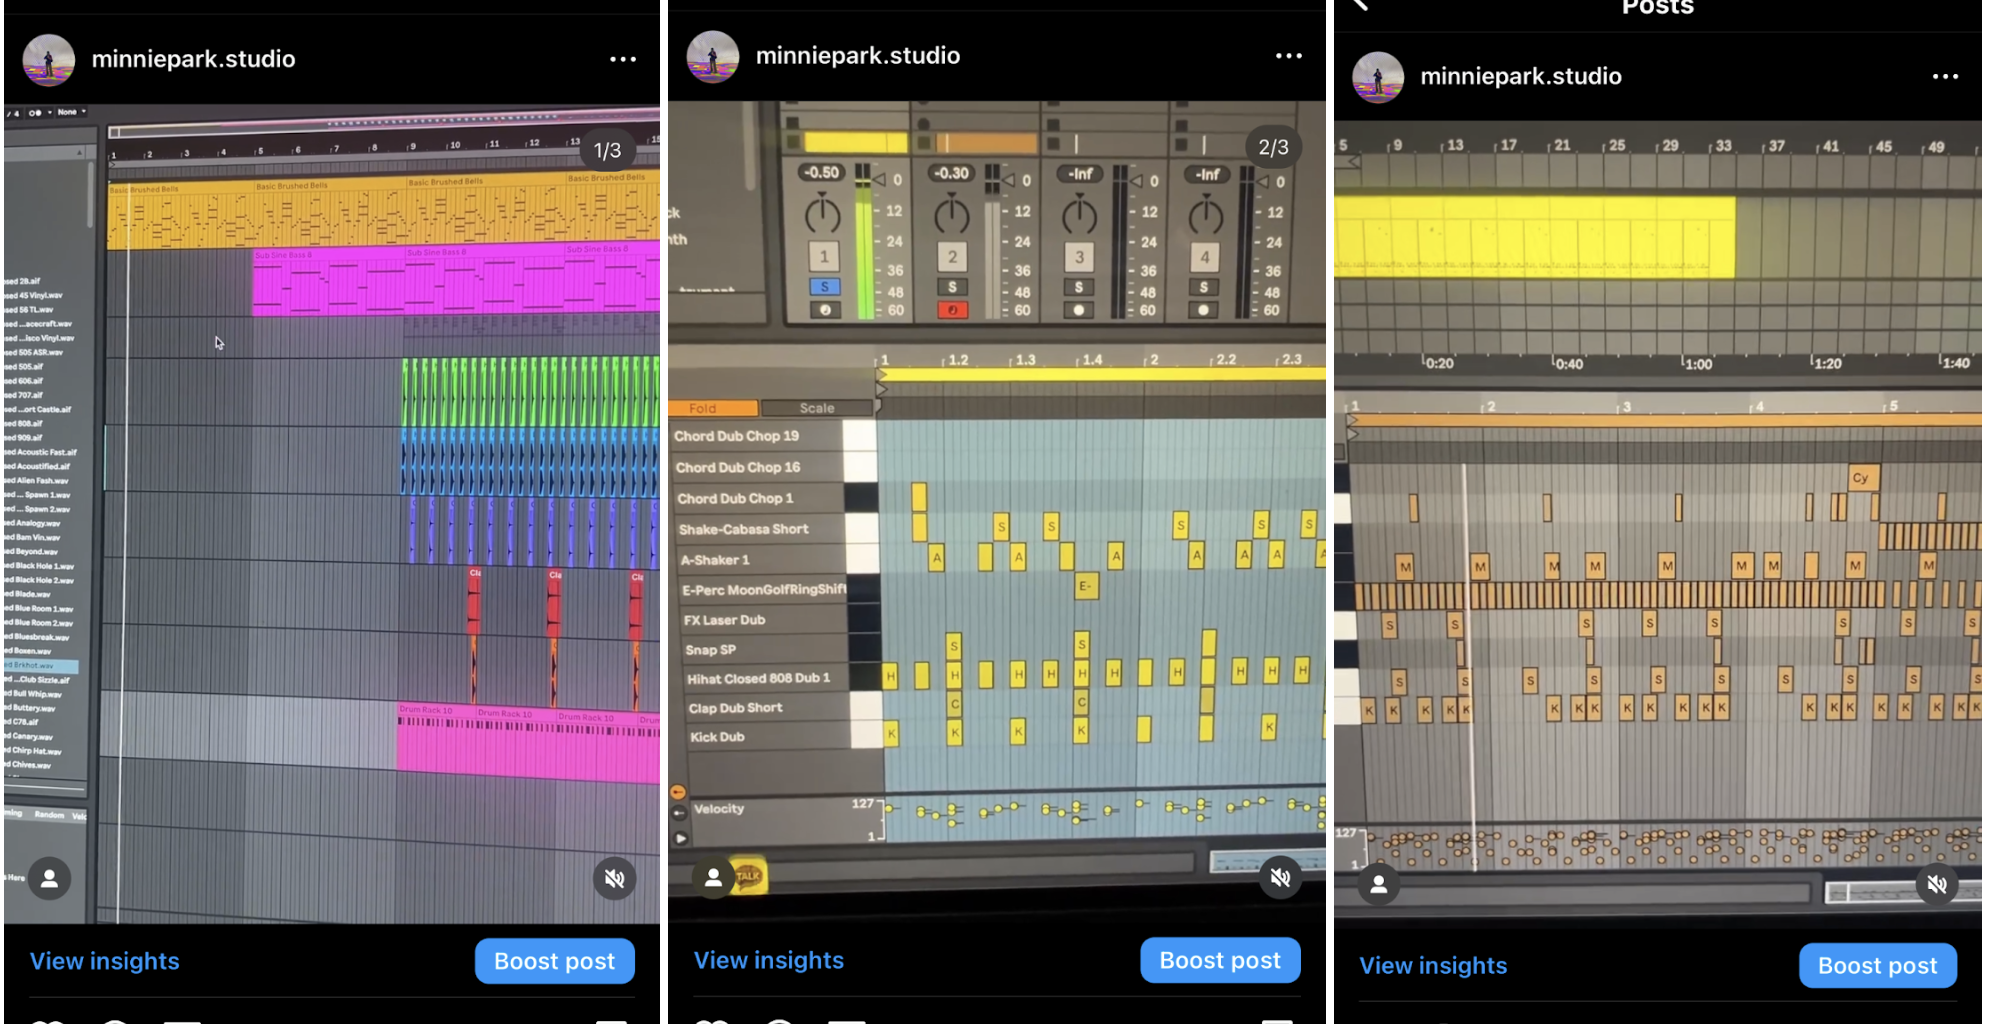Viewport: 1992px width, 1024px height.
Task: Open the minniepark.studio username on the second post
Action: [858, 56]
